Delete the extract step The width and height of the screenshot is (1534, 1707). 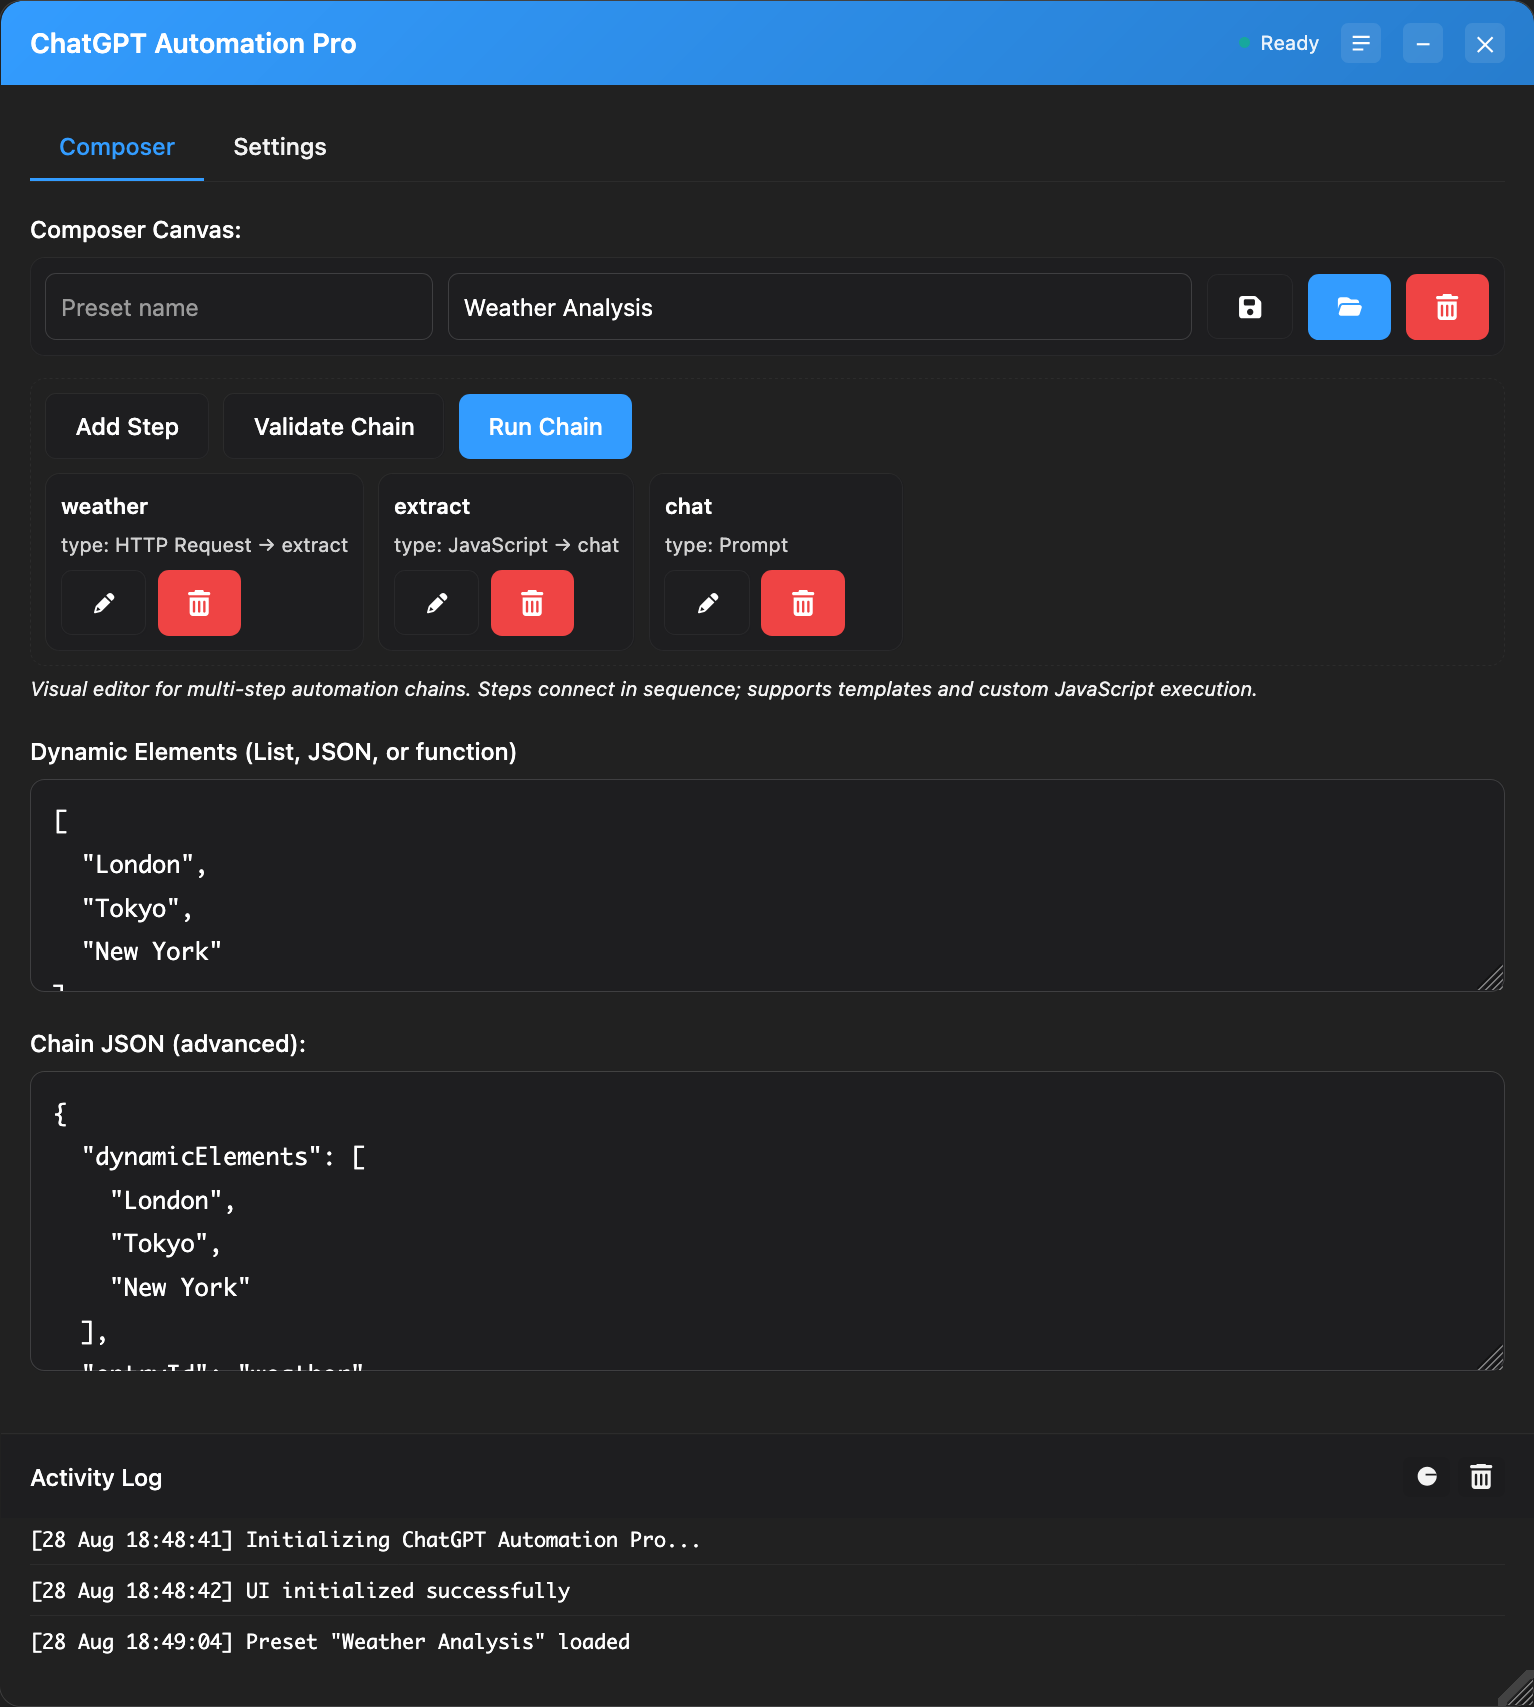click(x=532, y=603)
